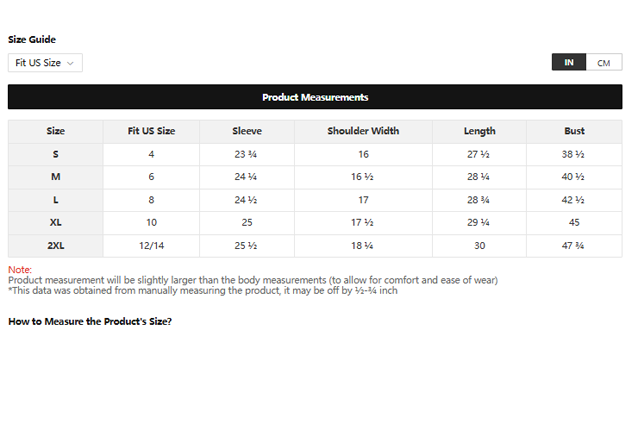630x421 pixels.
Task: Select the M size row label
Action: 55,177
